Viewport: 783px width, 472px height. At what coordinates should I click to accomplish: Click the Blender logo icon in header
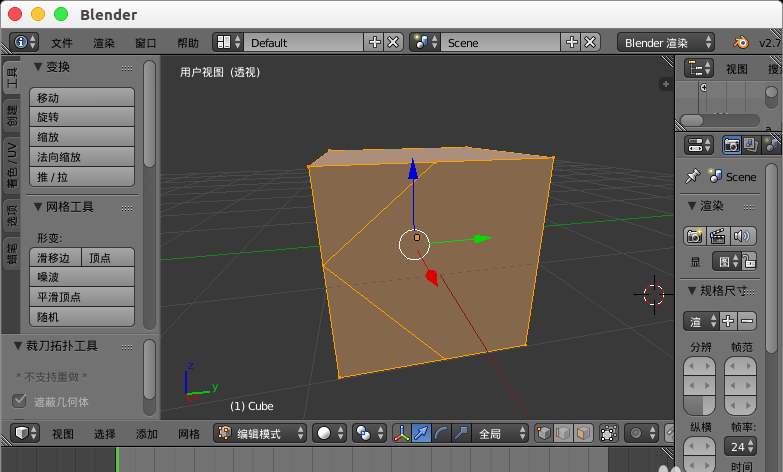741,42
